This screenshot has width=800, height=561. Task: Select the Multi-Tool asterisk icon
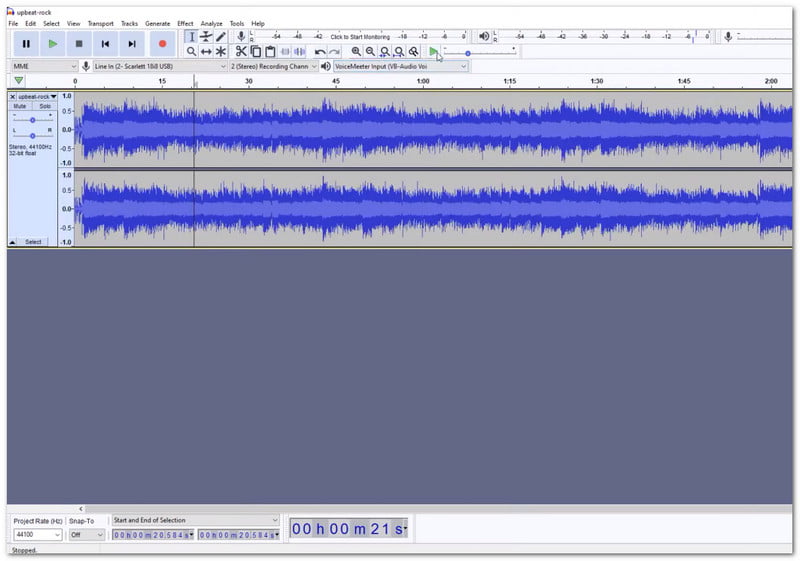[220, 52]
